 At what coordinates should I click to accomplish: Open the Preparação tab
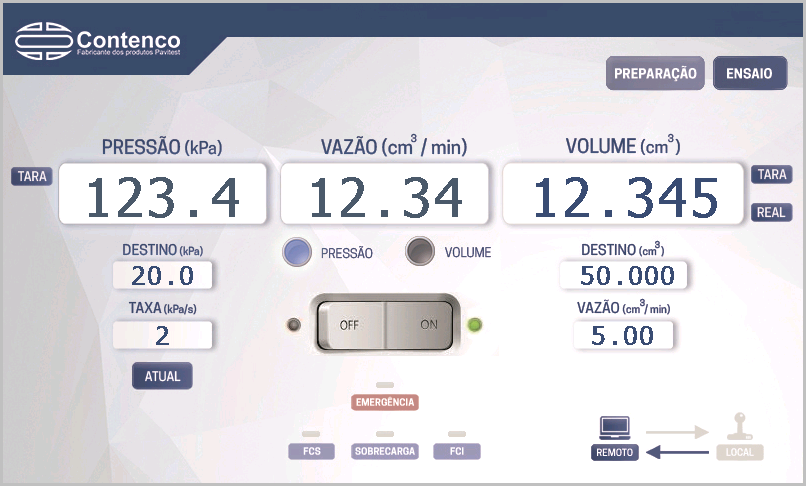coord(655,74)
